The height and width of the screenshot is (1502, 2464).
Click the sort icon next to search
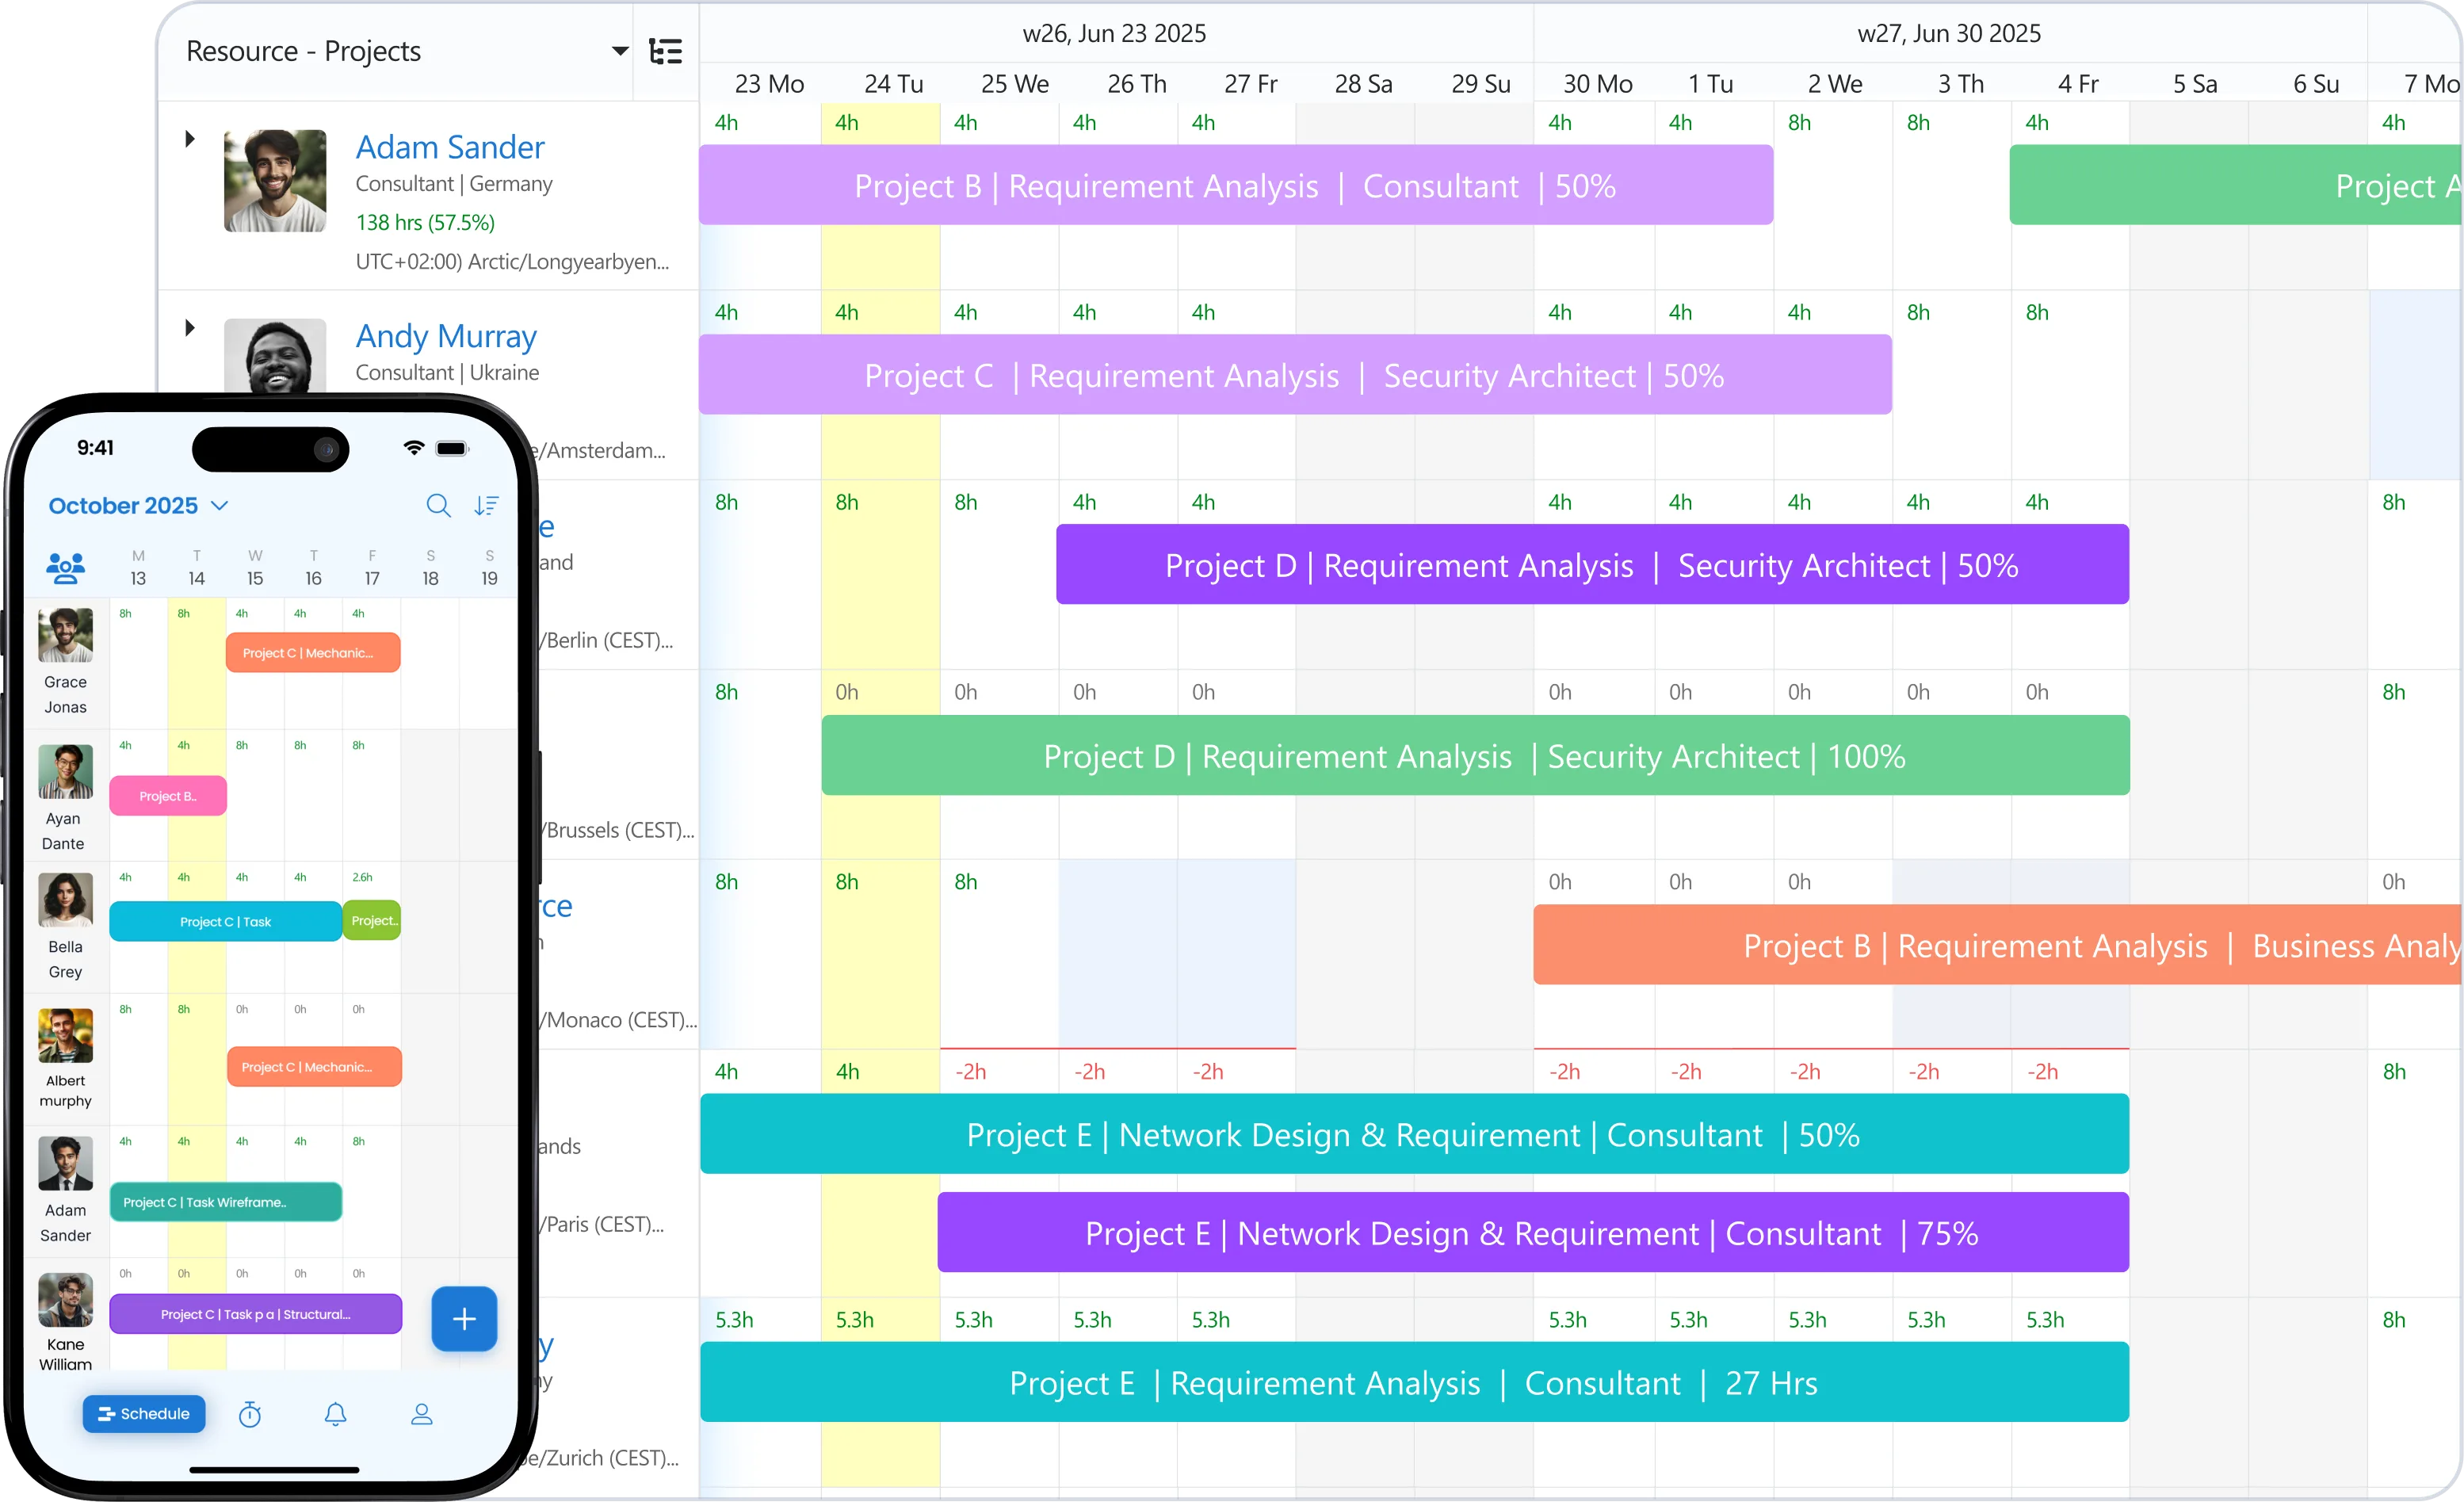[487, 506]
